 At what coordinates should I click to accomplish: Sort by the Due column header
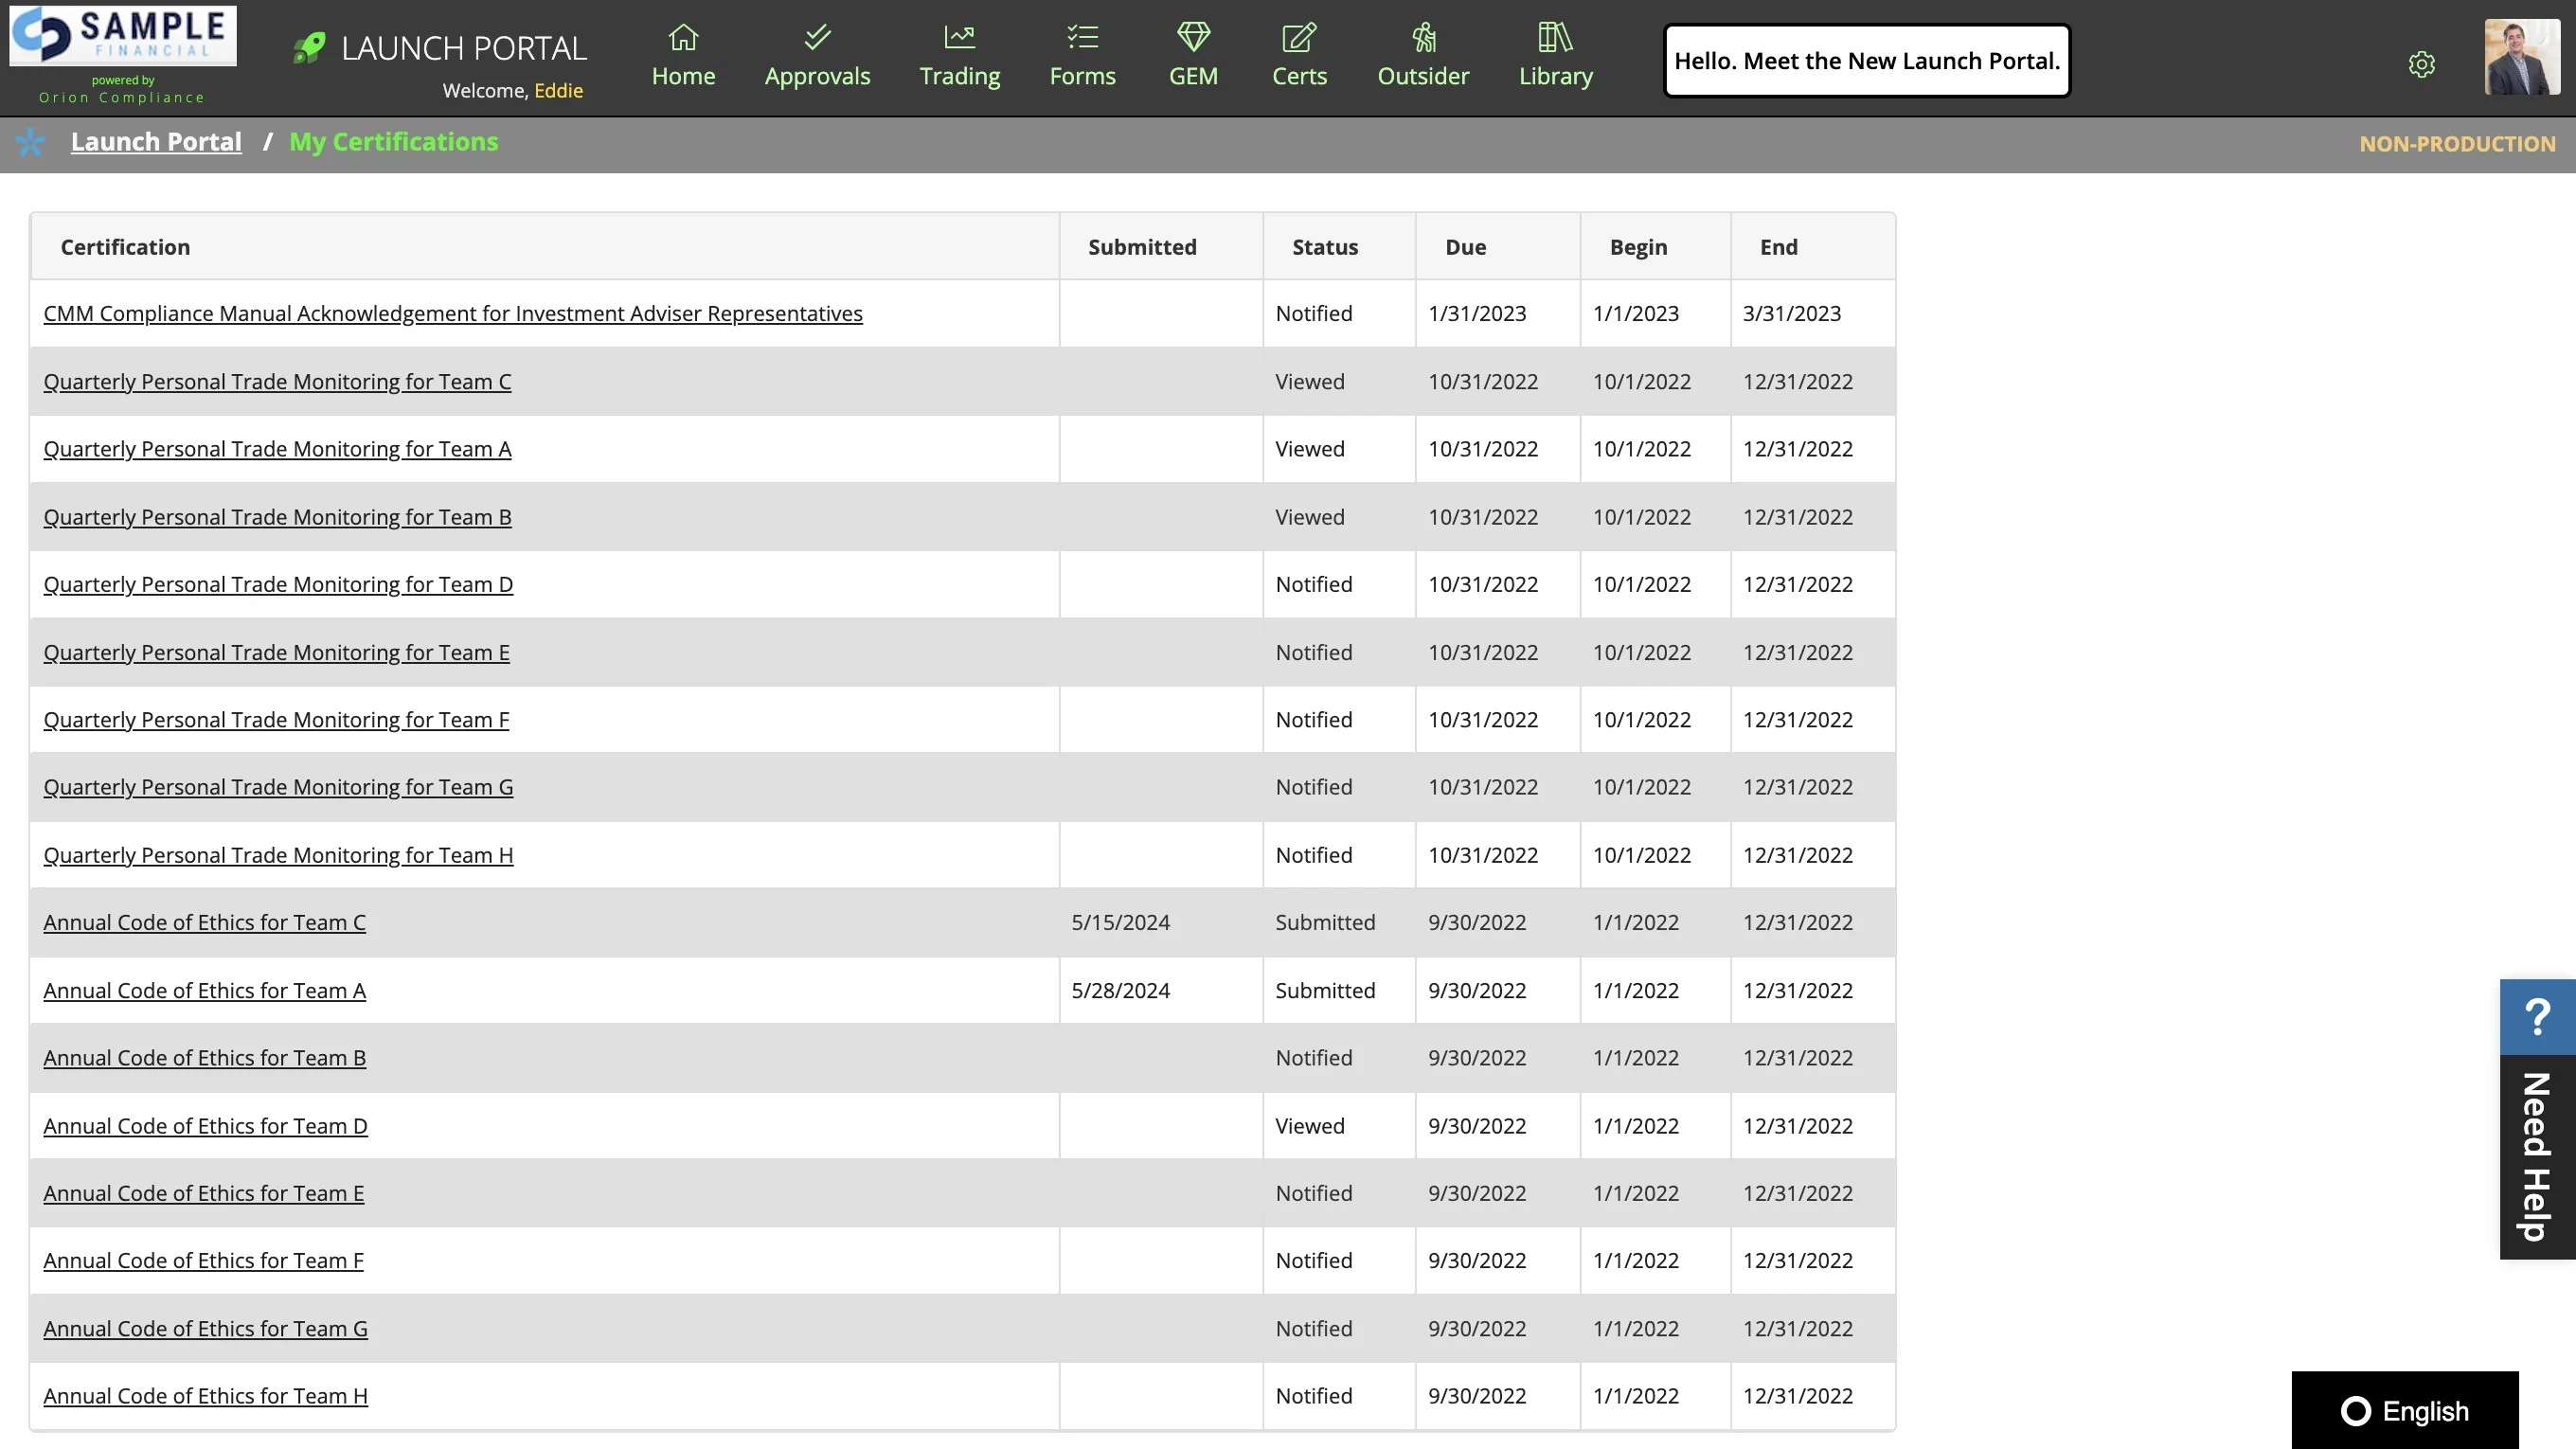1465,247
